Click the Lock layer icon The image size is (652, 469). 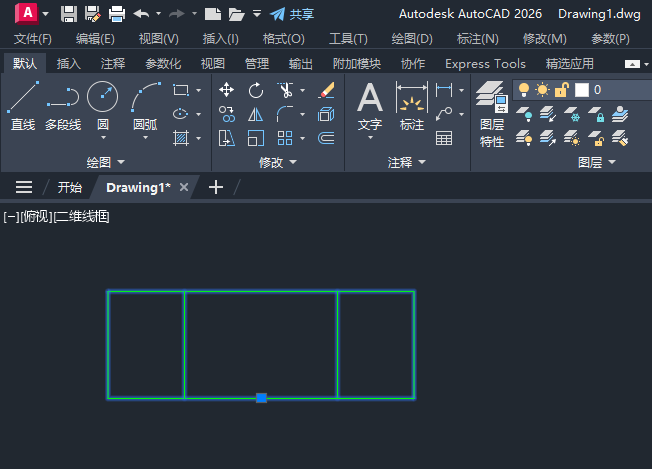[x=596, y=114]
